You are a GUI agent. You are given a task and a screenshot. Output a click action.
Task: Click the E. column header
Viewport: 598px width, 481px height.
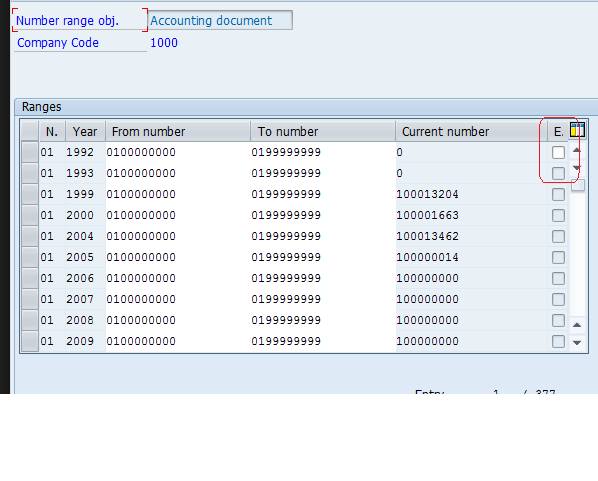coord(558,131)
